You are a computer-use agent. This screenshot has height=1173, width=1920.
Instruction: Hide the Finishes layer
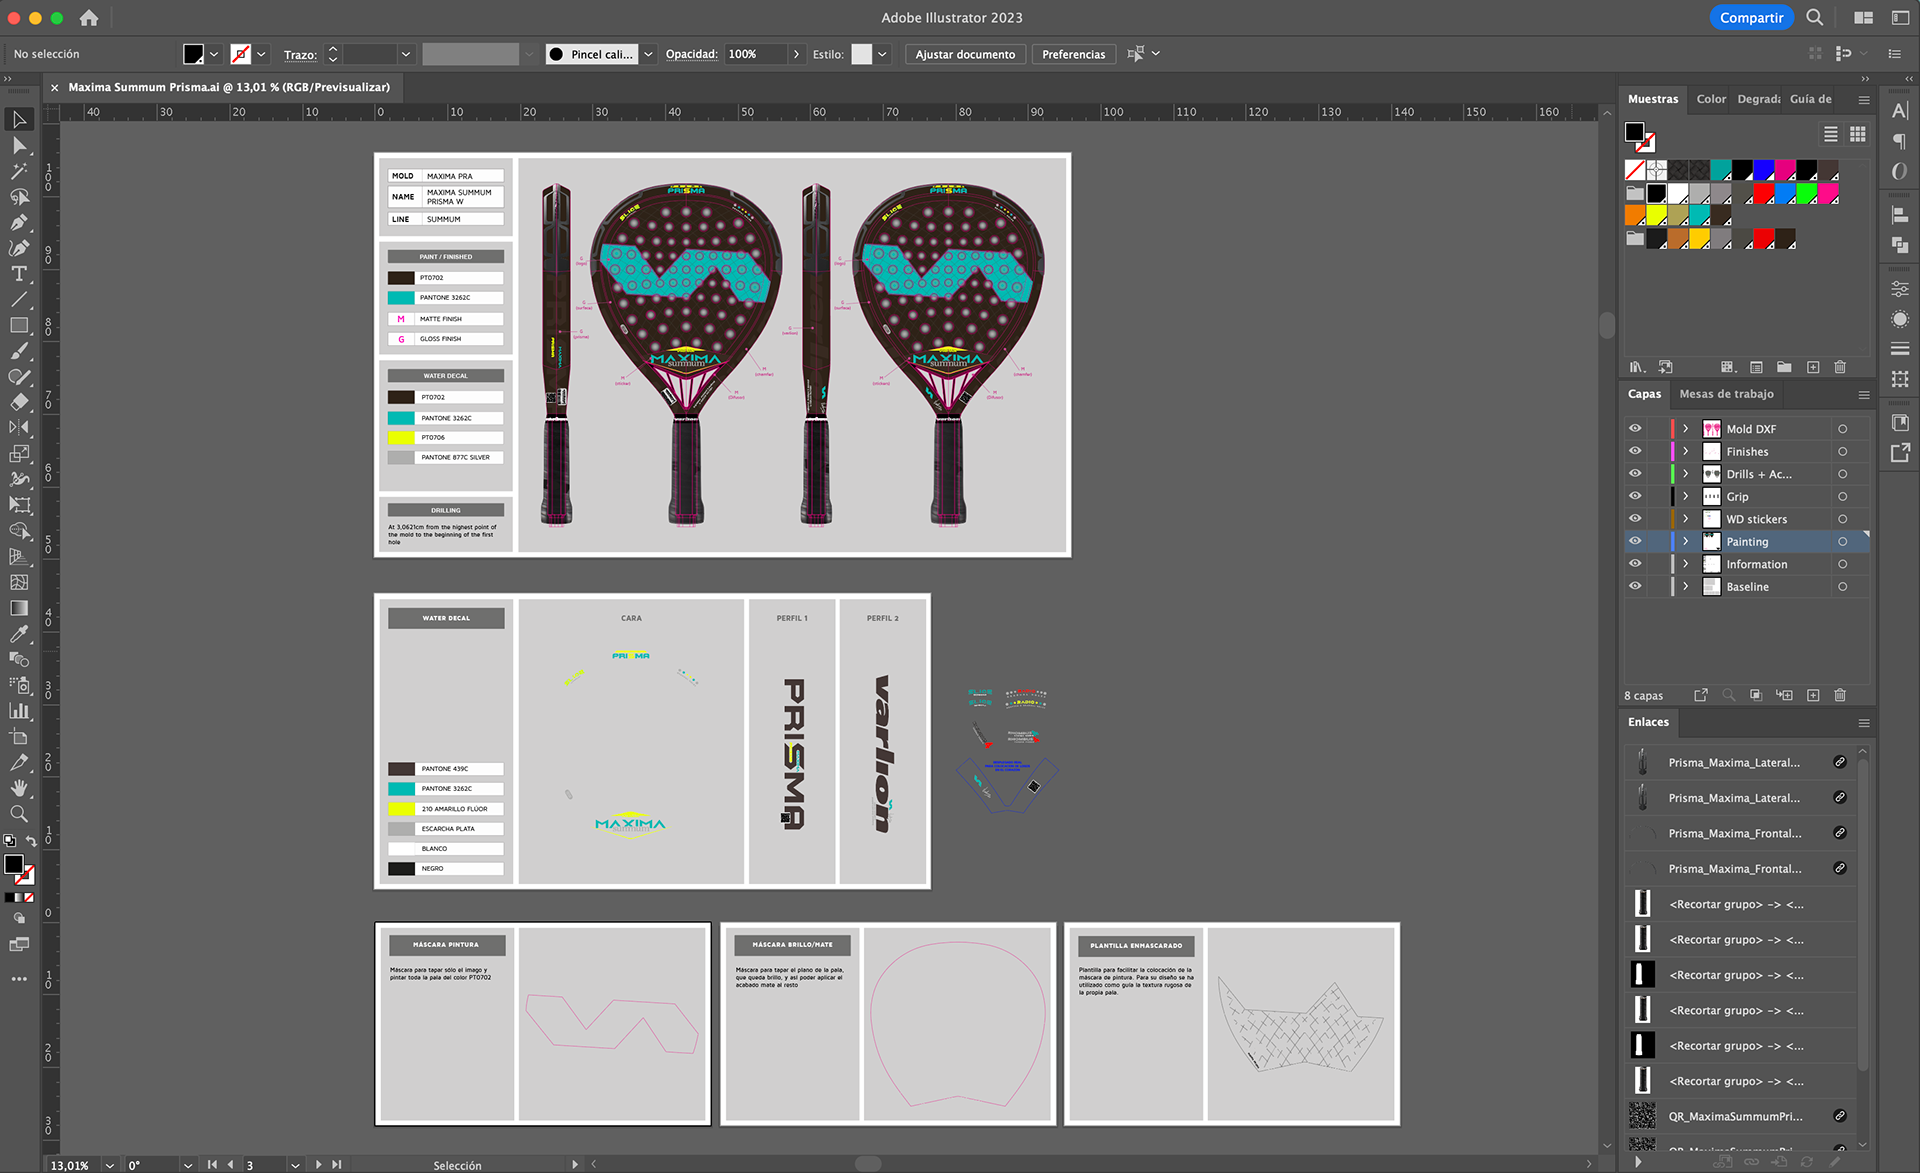click(x=1635, y=451)
